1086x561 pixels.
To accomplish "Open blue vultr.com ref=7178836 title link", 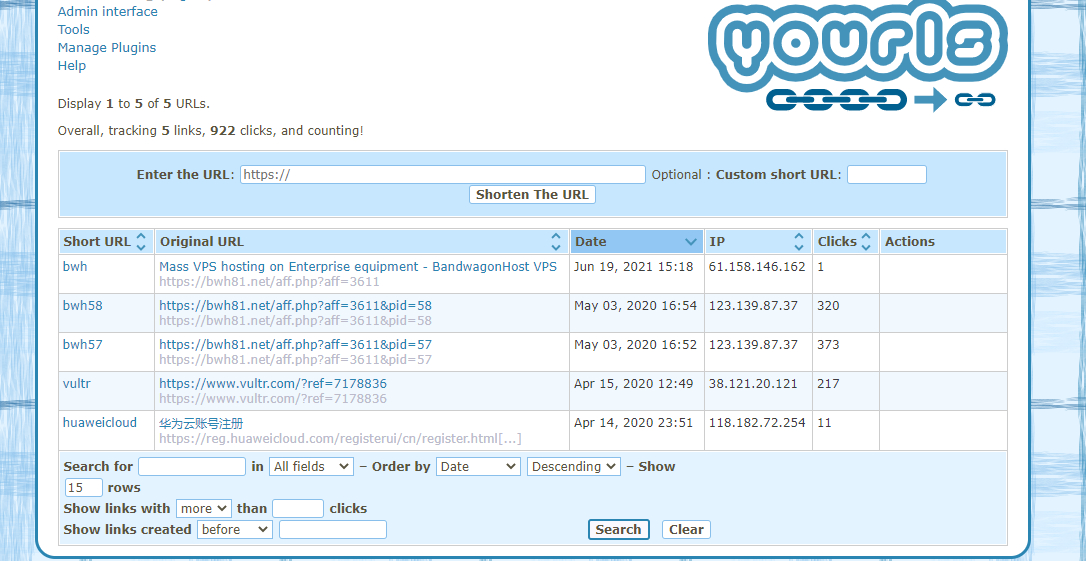I will (273, 383).
